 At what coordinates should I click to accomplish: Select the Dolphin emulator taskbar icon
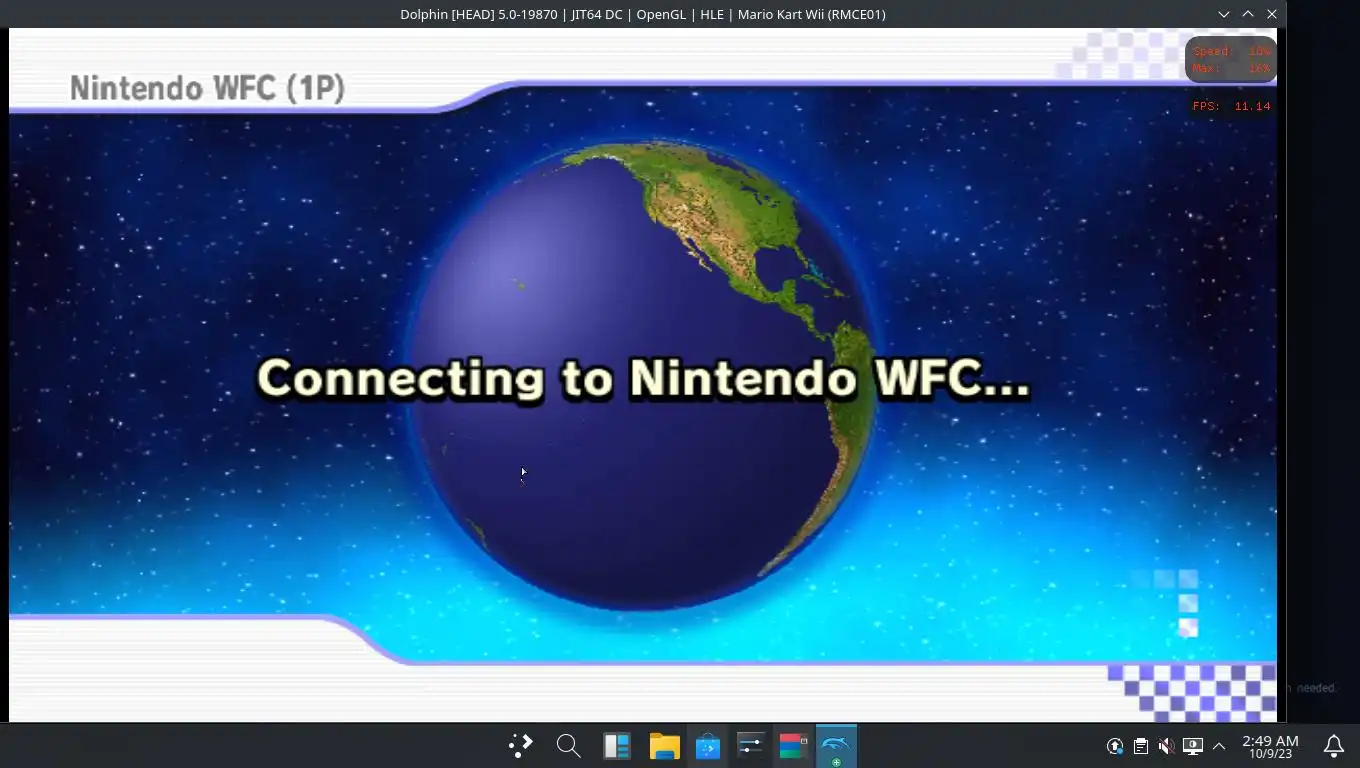(x=836, y=746)
